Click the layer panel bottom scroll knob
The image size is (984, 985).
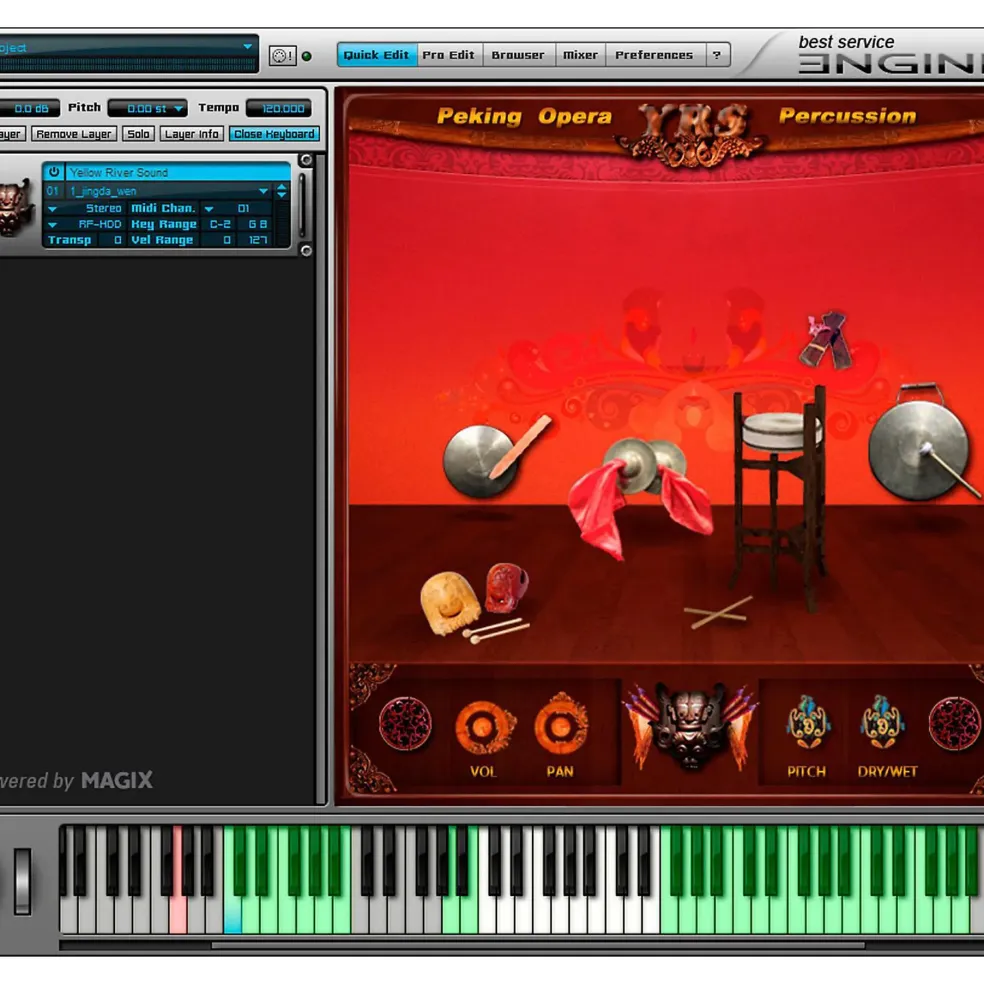[306, 251]
